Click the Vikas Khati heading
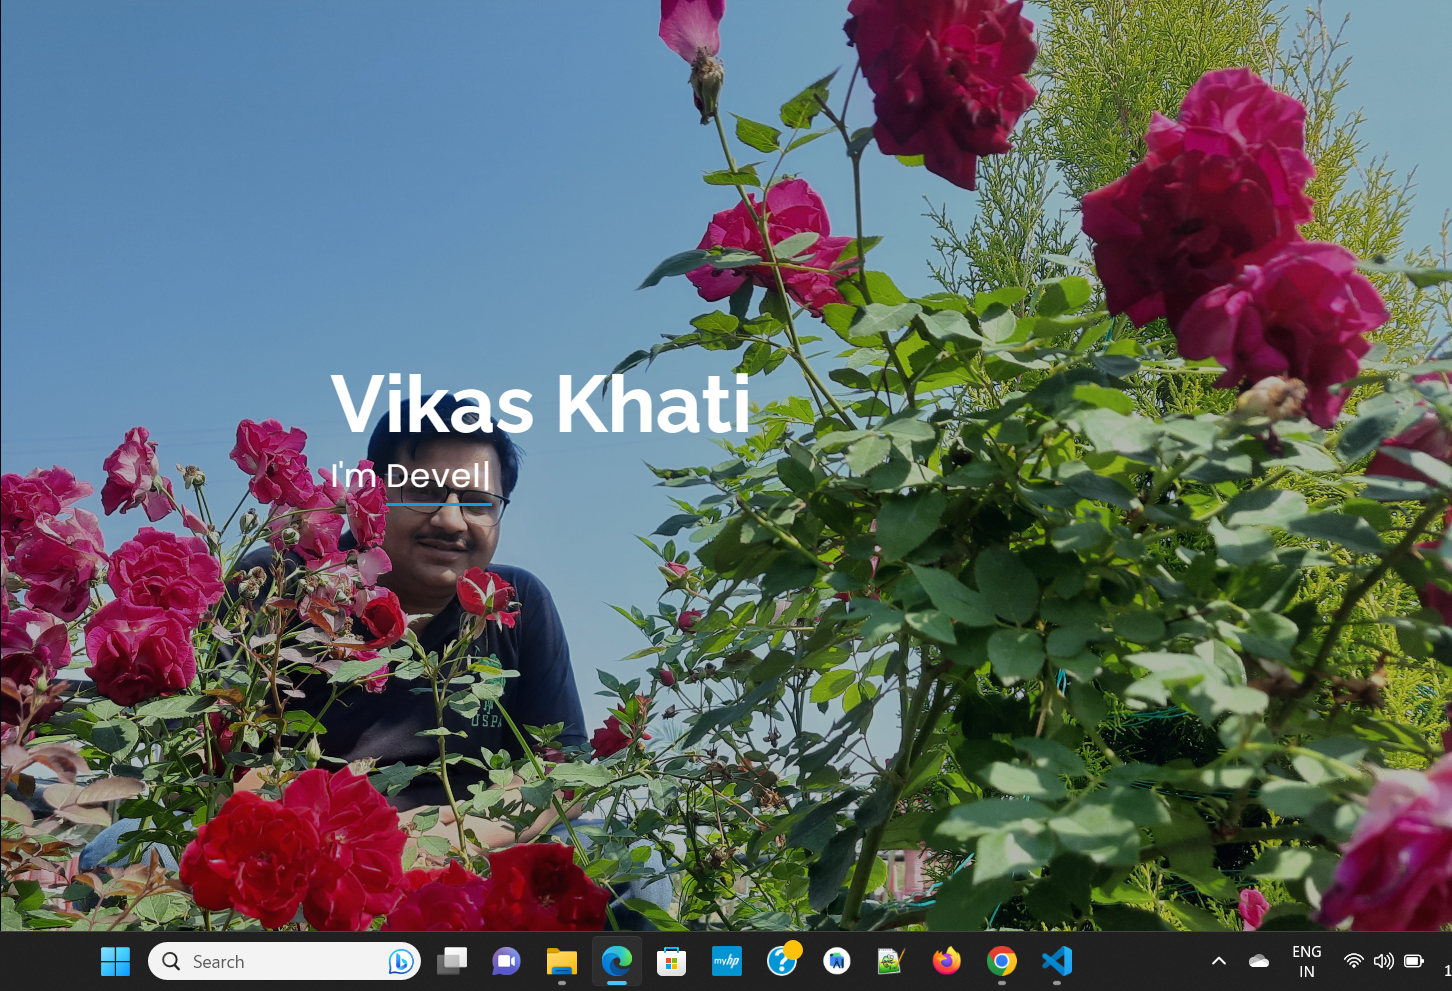 coord(540,404)
